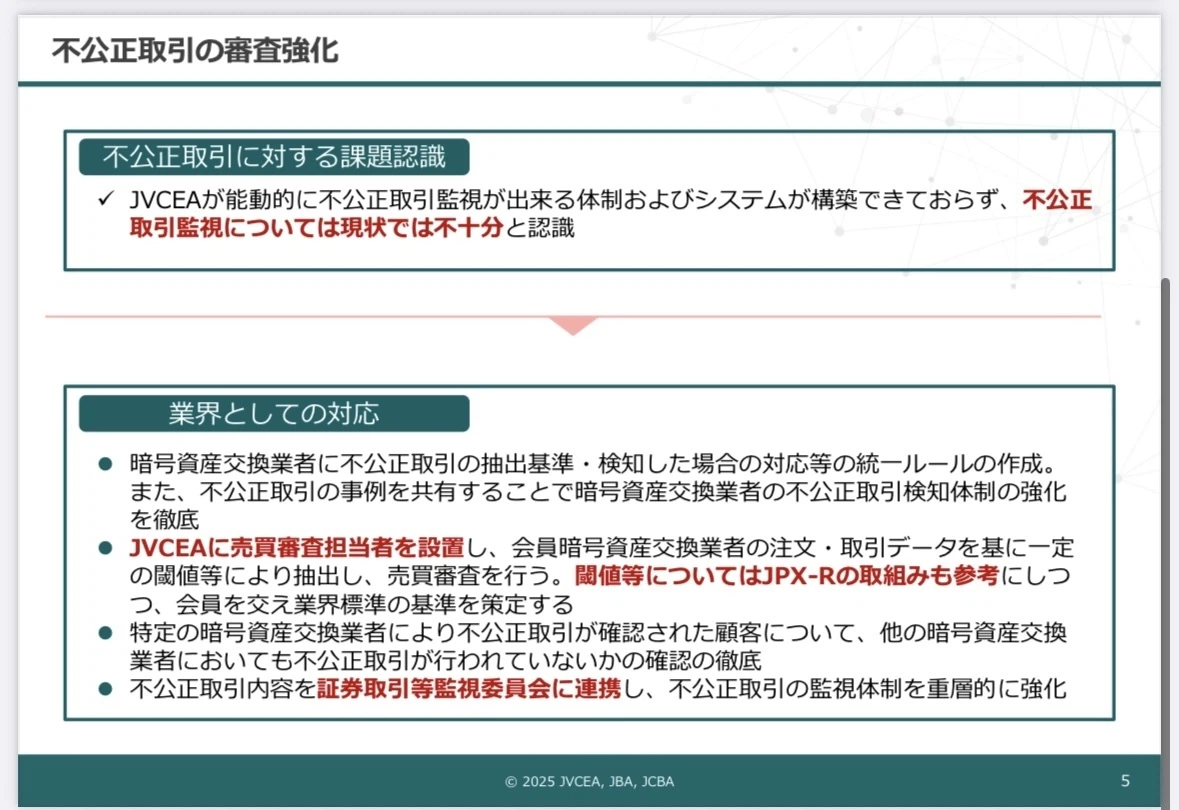This screenshot has width=1179, height=810.
Task: Click the 業界としての対応 header label
Action: [x=274, y=413]
